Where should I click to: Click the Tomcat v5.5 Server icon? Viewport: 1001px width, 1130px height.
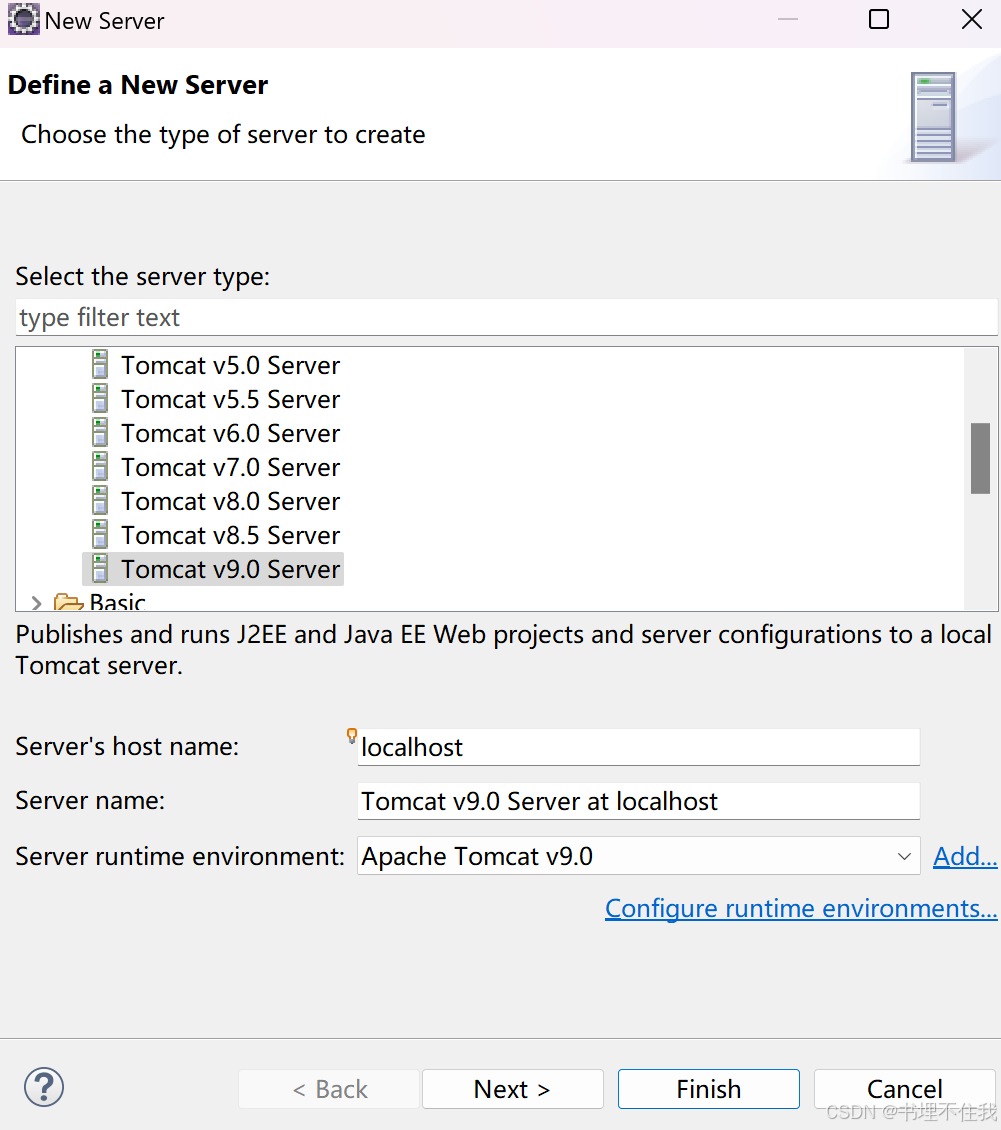coord(100,399)
